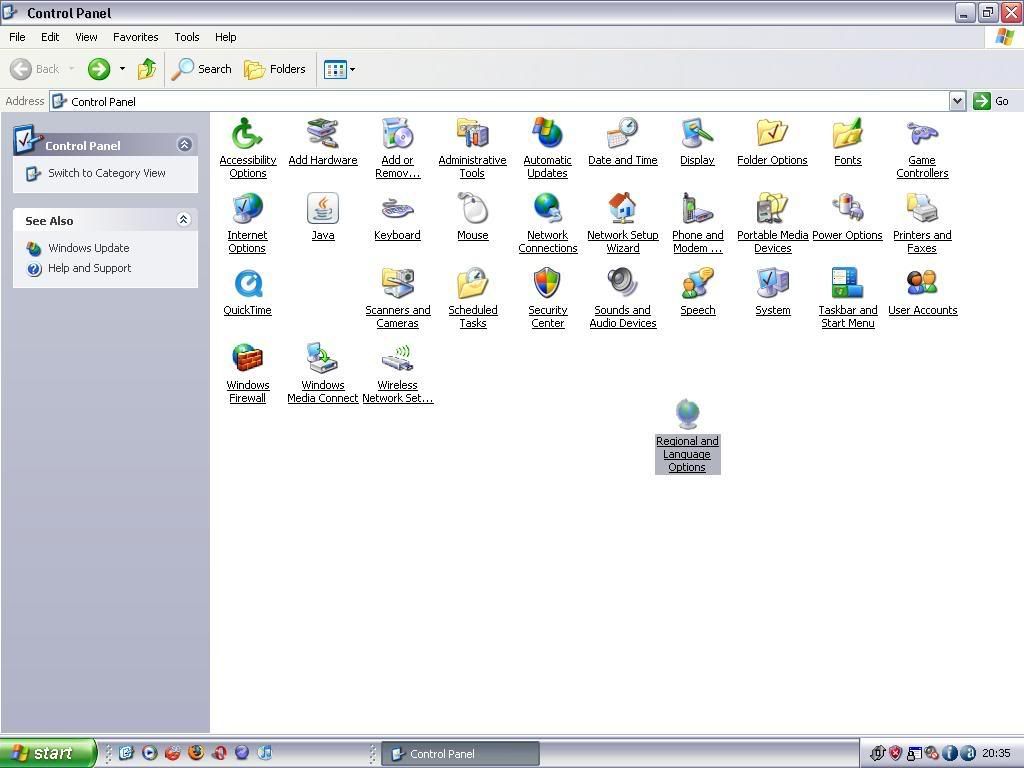The image size is (1024, 768).
Task: Collapse the See Also sidebar section
Action: tap(184, 220)
